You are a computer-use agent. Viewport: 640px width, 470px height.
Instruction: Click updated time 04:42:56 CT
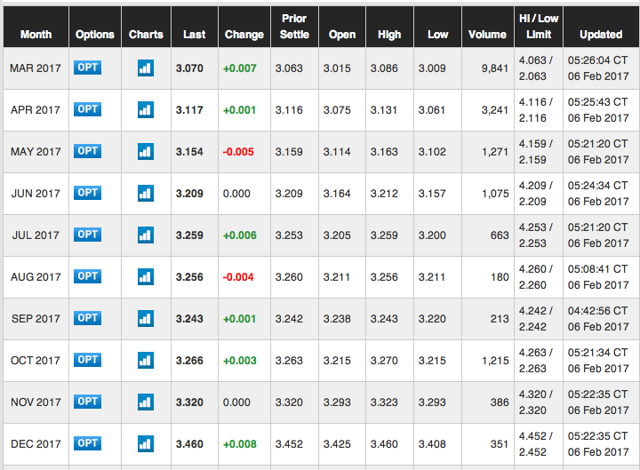(598, 311)
